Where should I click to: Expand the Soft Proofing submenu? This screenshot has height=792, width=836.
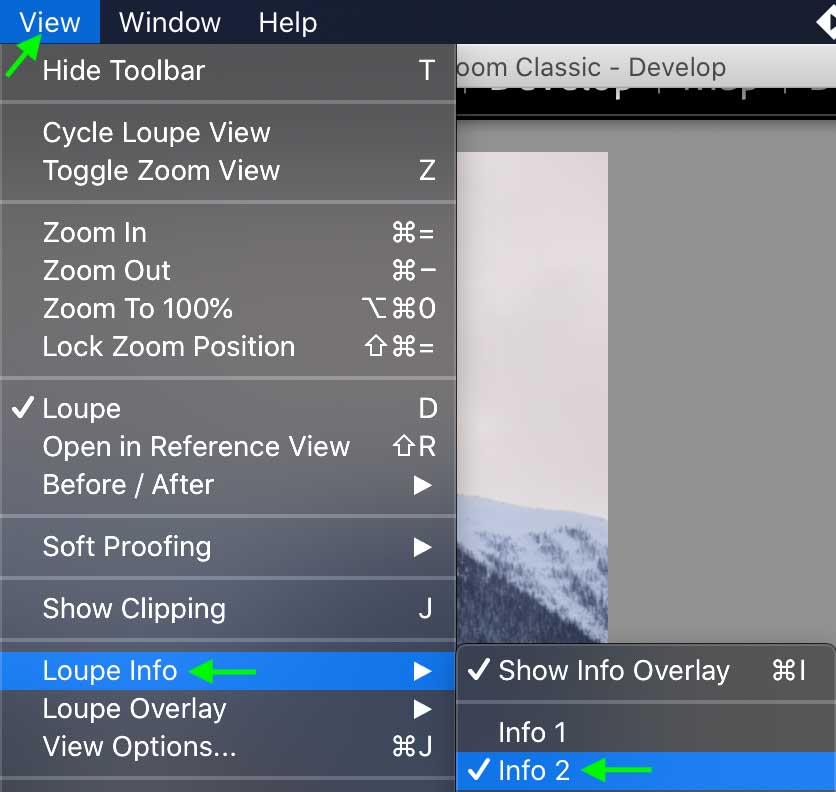click(x=228, y=547)
